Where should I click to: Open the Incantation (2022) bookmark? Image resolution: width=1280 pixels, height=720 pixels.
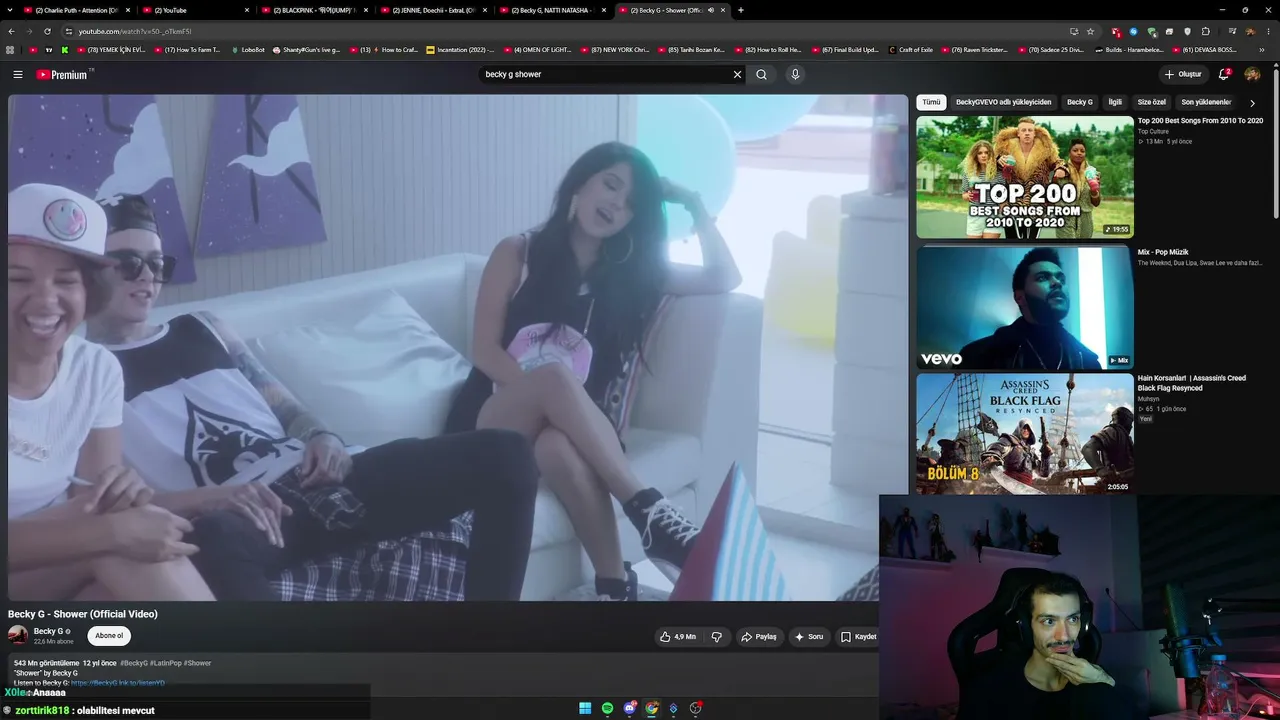click(x=460, y=49)
